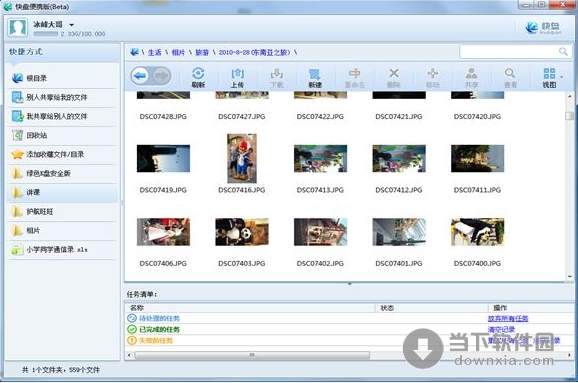578x383 pixels.
Task: Expand the 已完成的任务 completed tasks row
Action: (154, 329)
